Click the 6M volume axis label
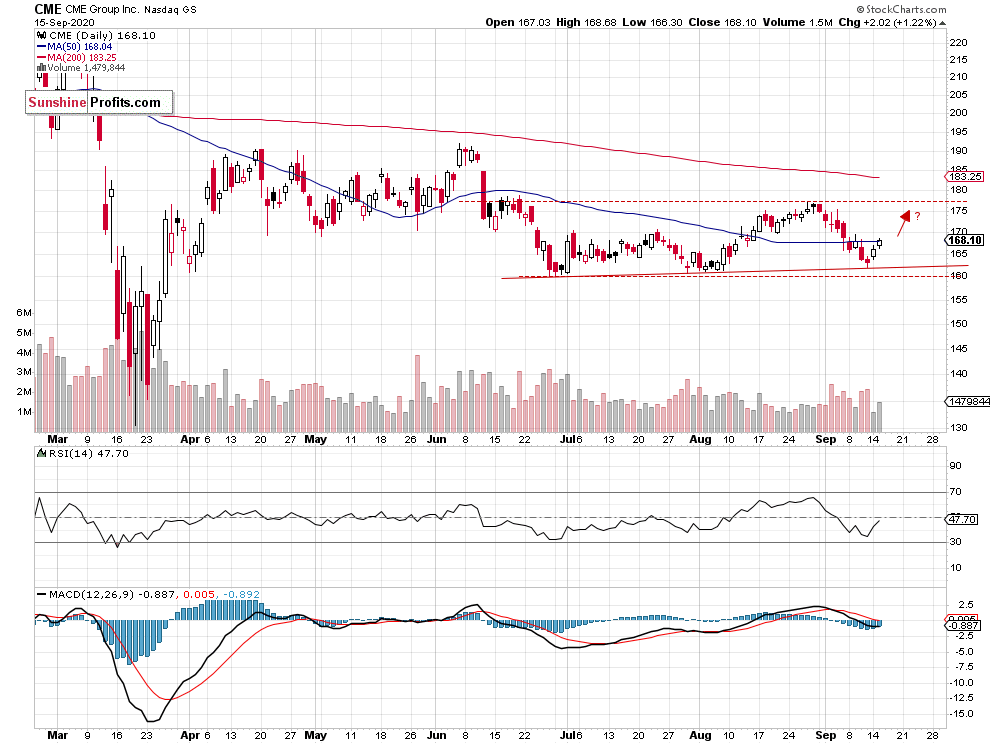This screenshot has width=990, height=744. pos(24,313)
